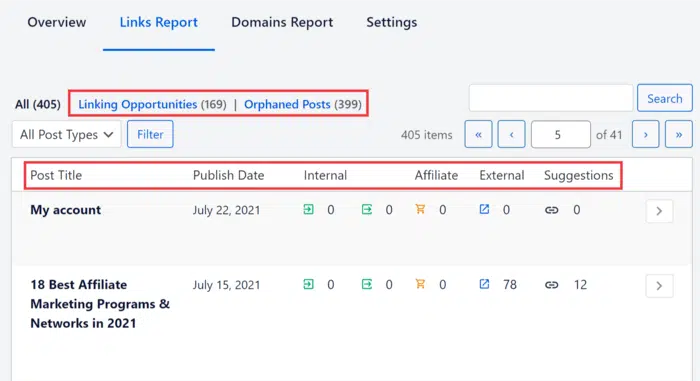This screenshot has width=700, height=381.
Task: Click the search text field
Action: [x=551, y=98]
